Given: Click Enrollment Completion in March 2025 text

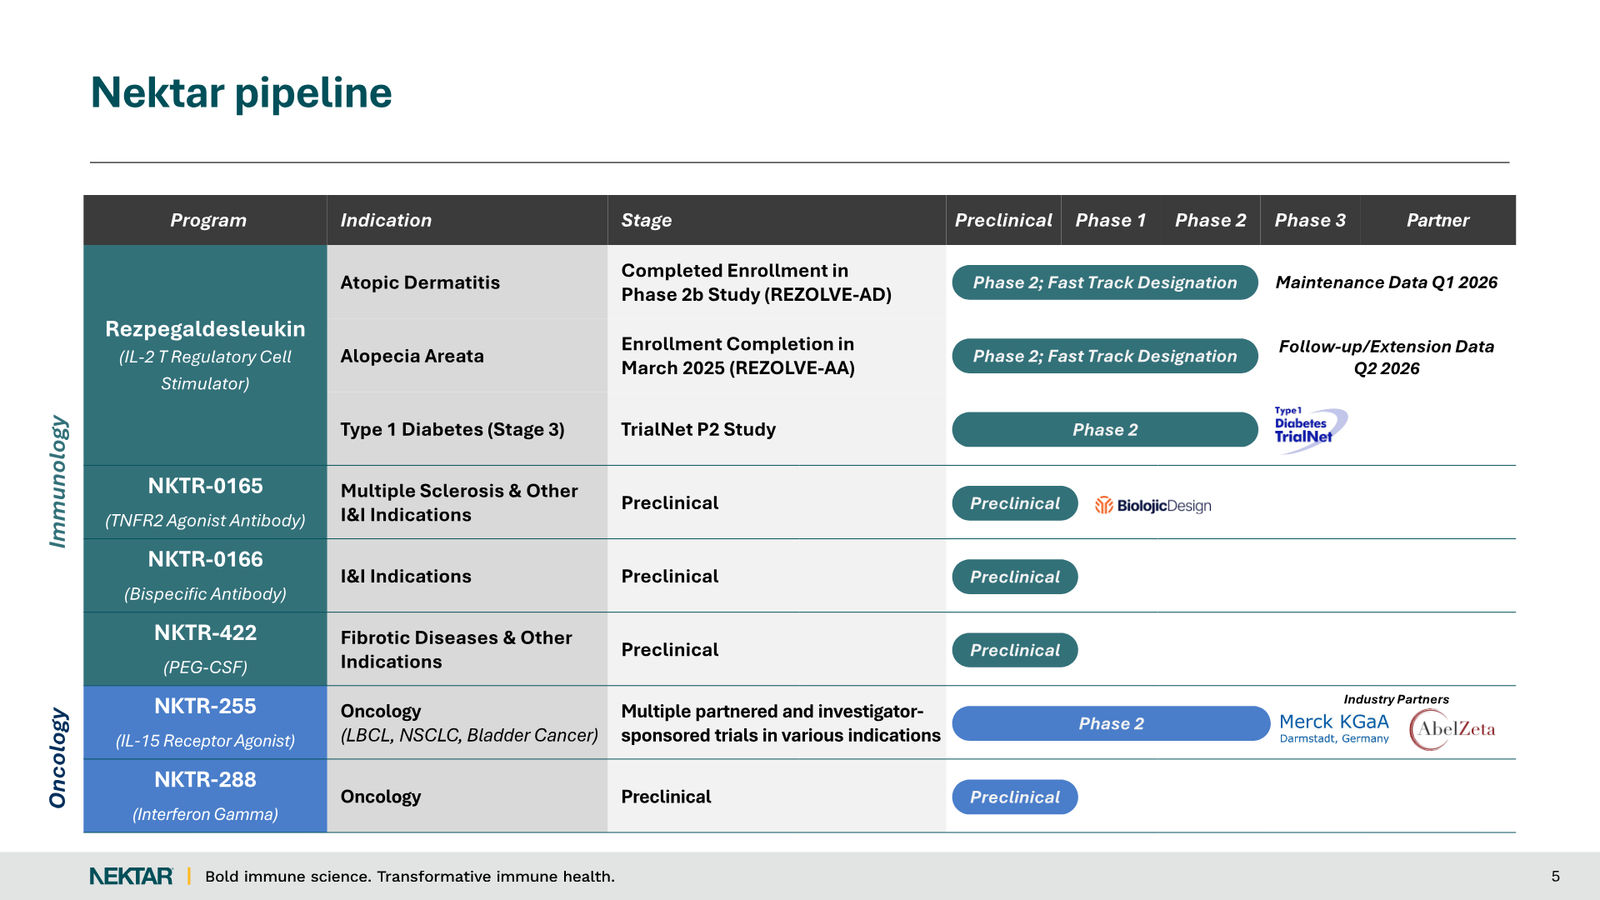Looking at the screenshot, I should point(738,356).
